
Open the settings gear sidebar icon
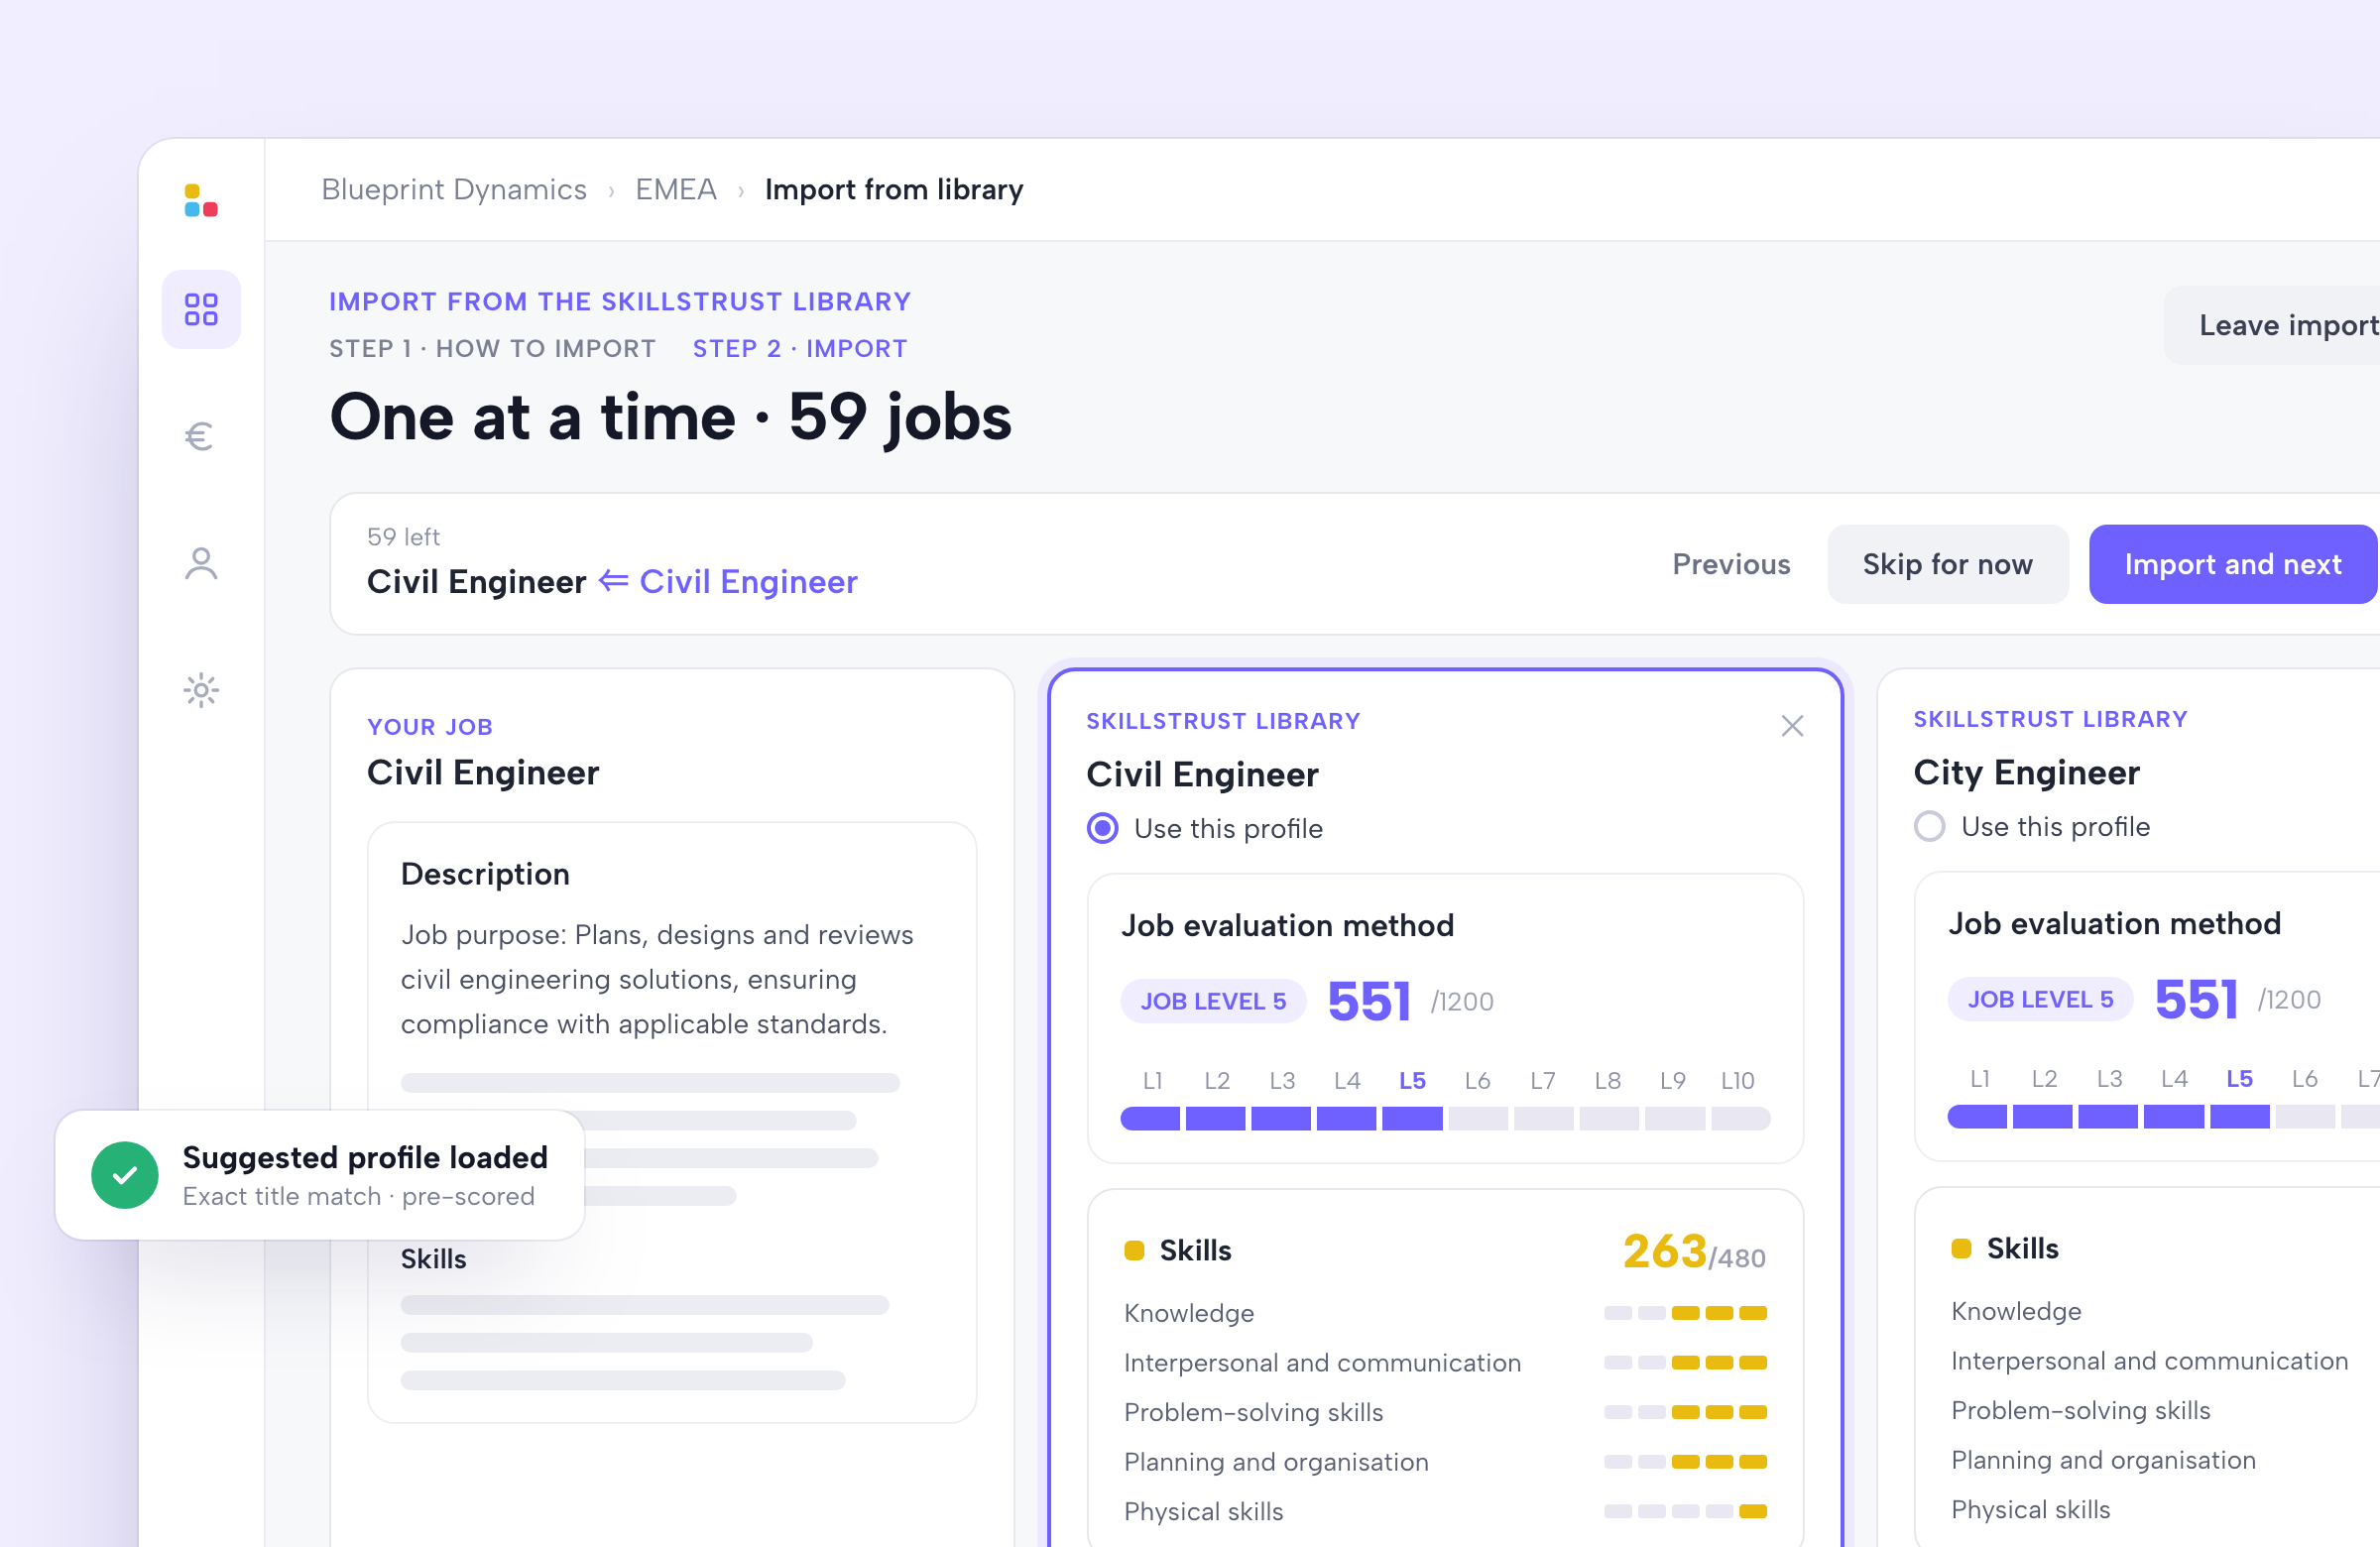[201, 690]
